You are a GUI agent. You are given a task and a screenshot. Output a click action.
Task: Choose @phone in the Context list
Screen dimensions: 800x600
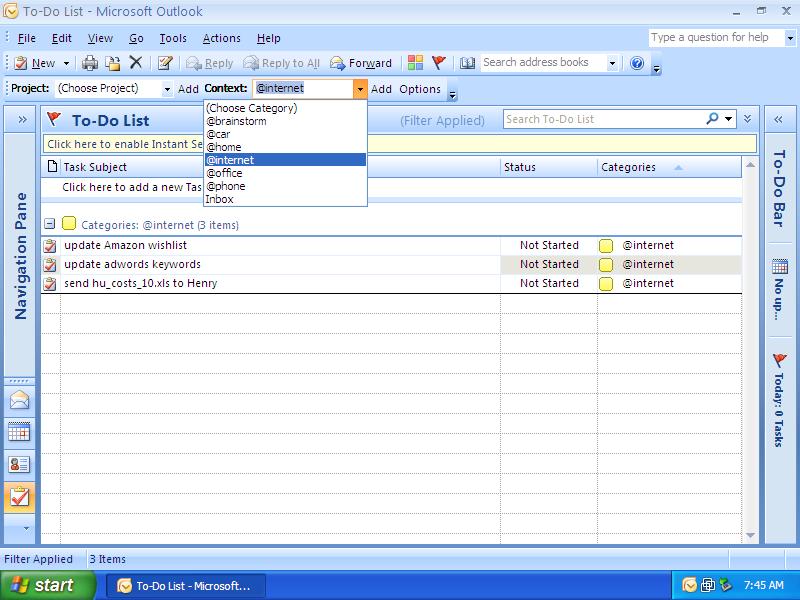point(225,186)
